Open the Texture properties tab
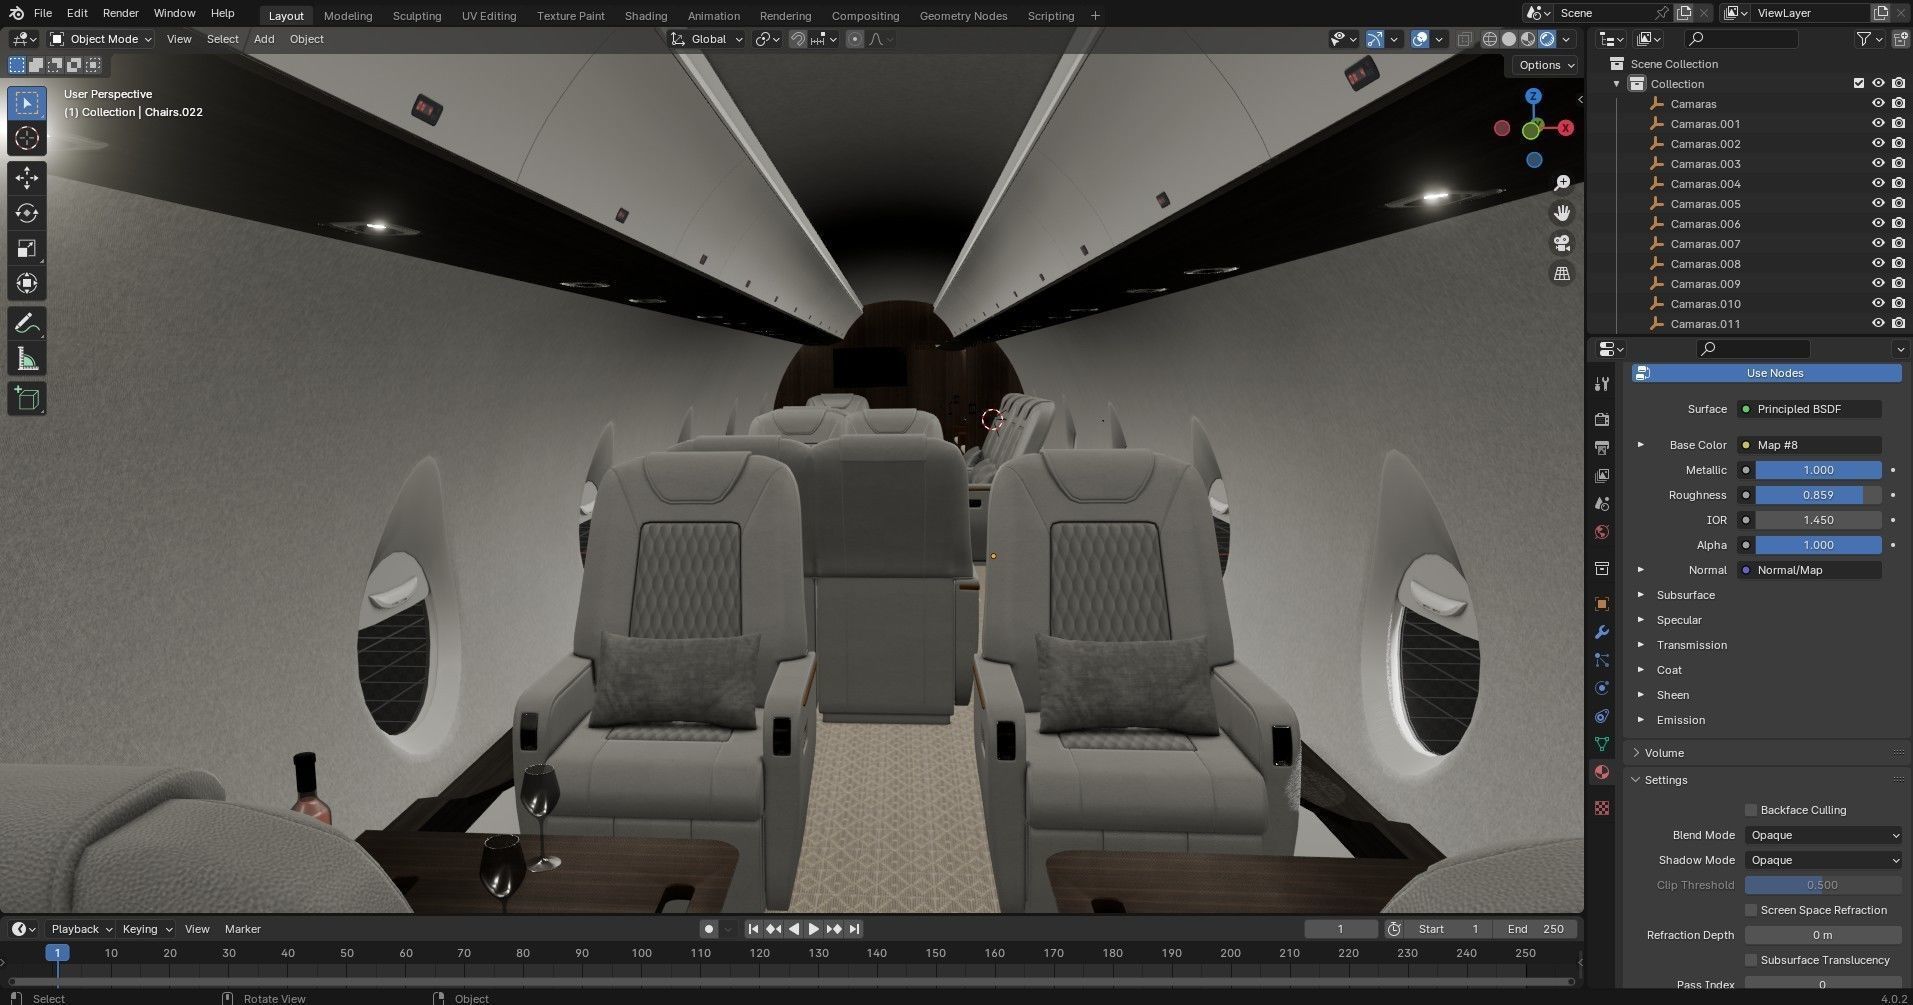 click(1602, 807)
